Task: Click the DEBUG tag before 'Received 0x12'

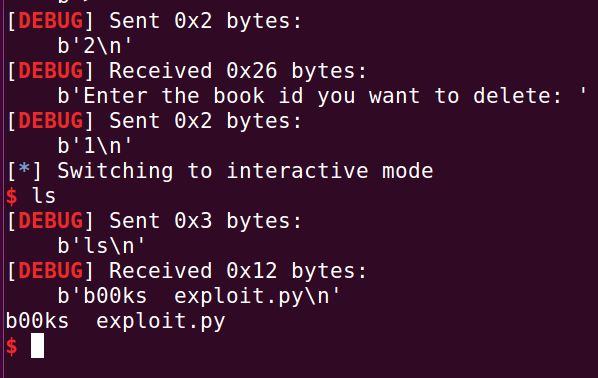Action: 50,271
